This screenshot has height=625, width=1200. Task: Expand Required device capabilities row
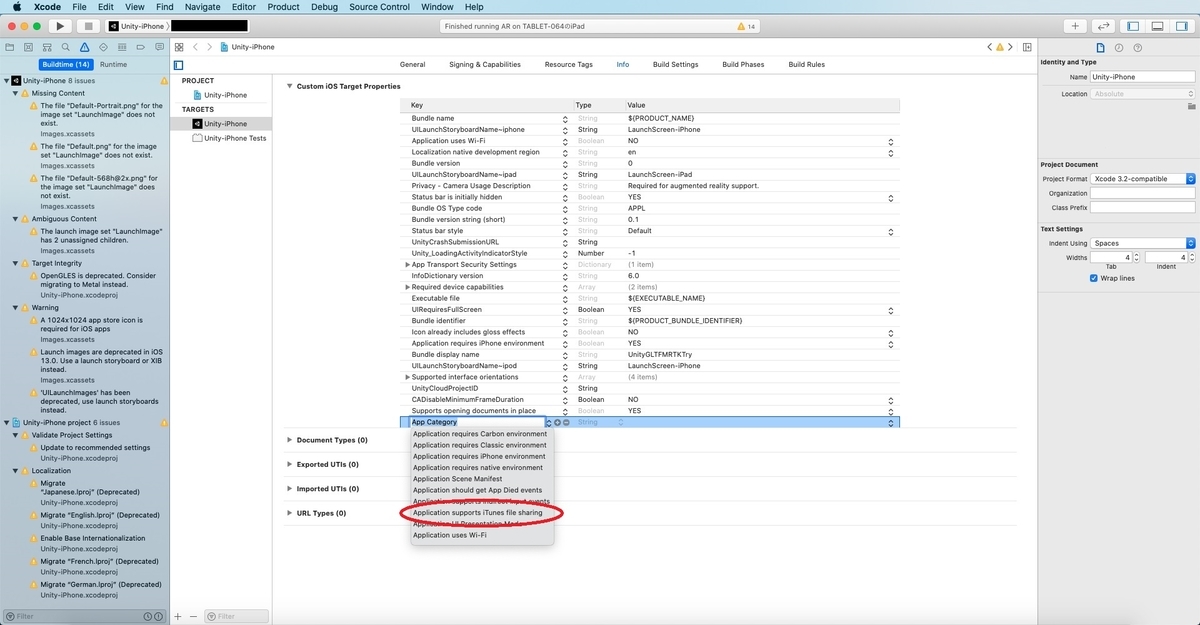click(x=408, y=287)
